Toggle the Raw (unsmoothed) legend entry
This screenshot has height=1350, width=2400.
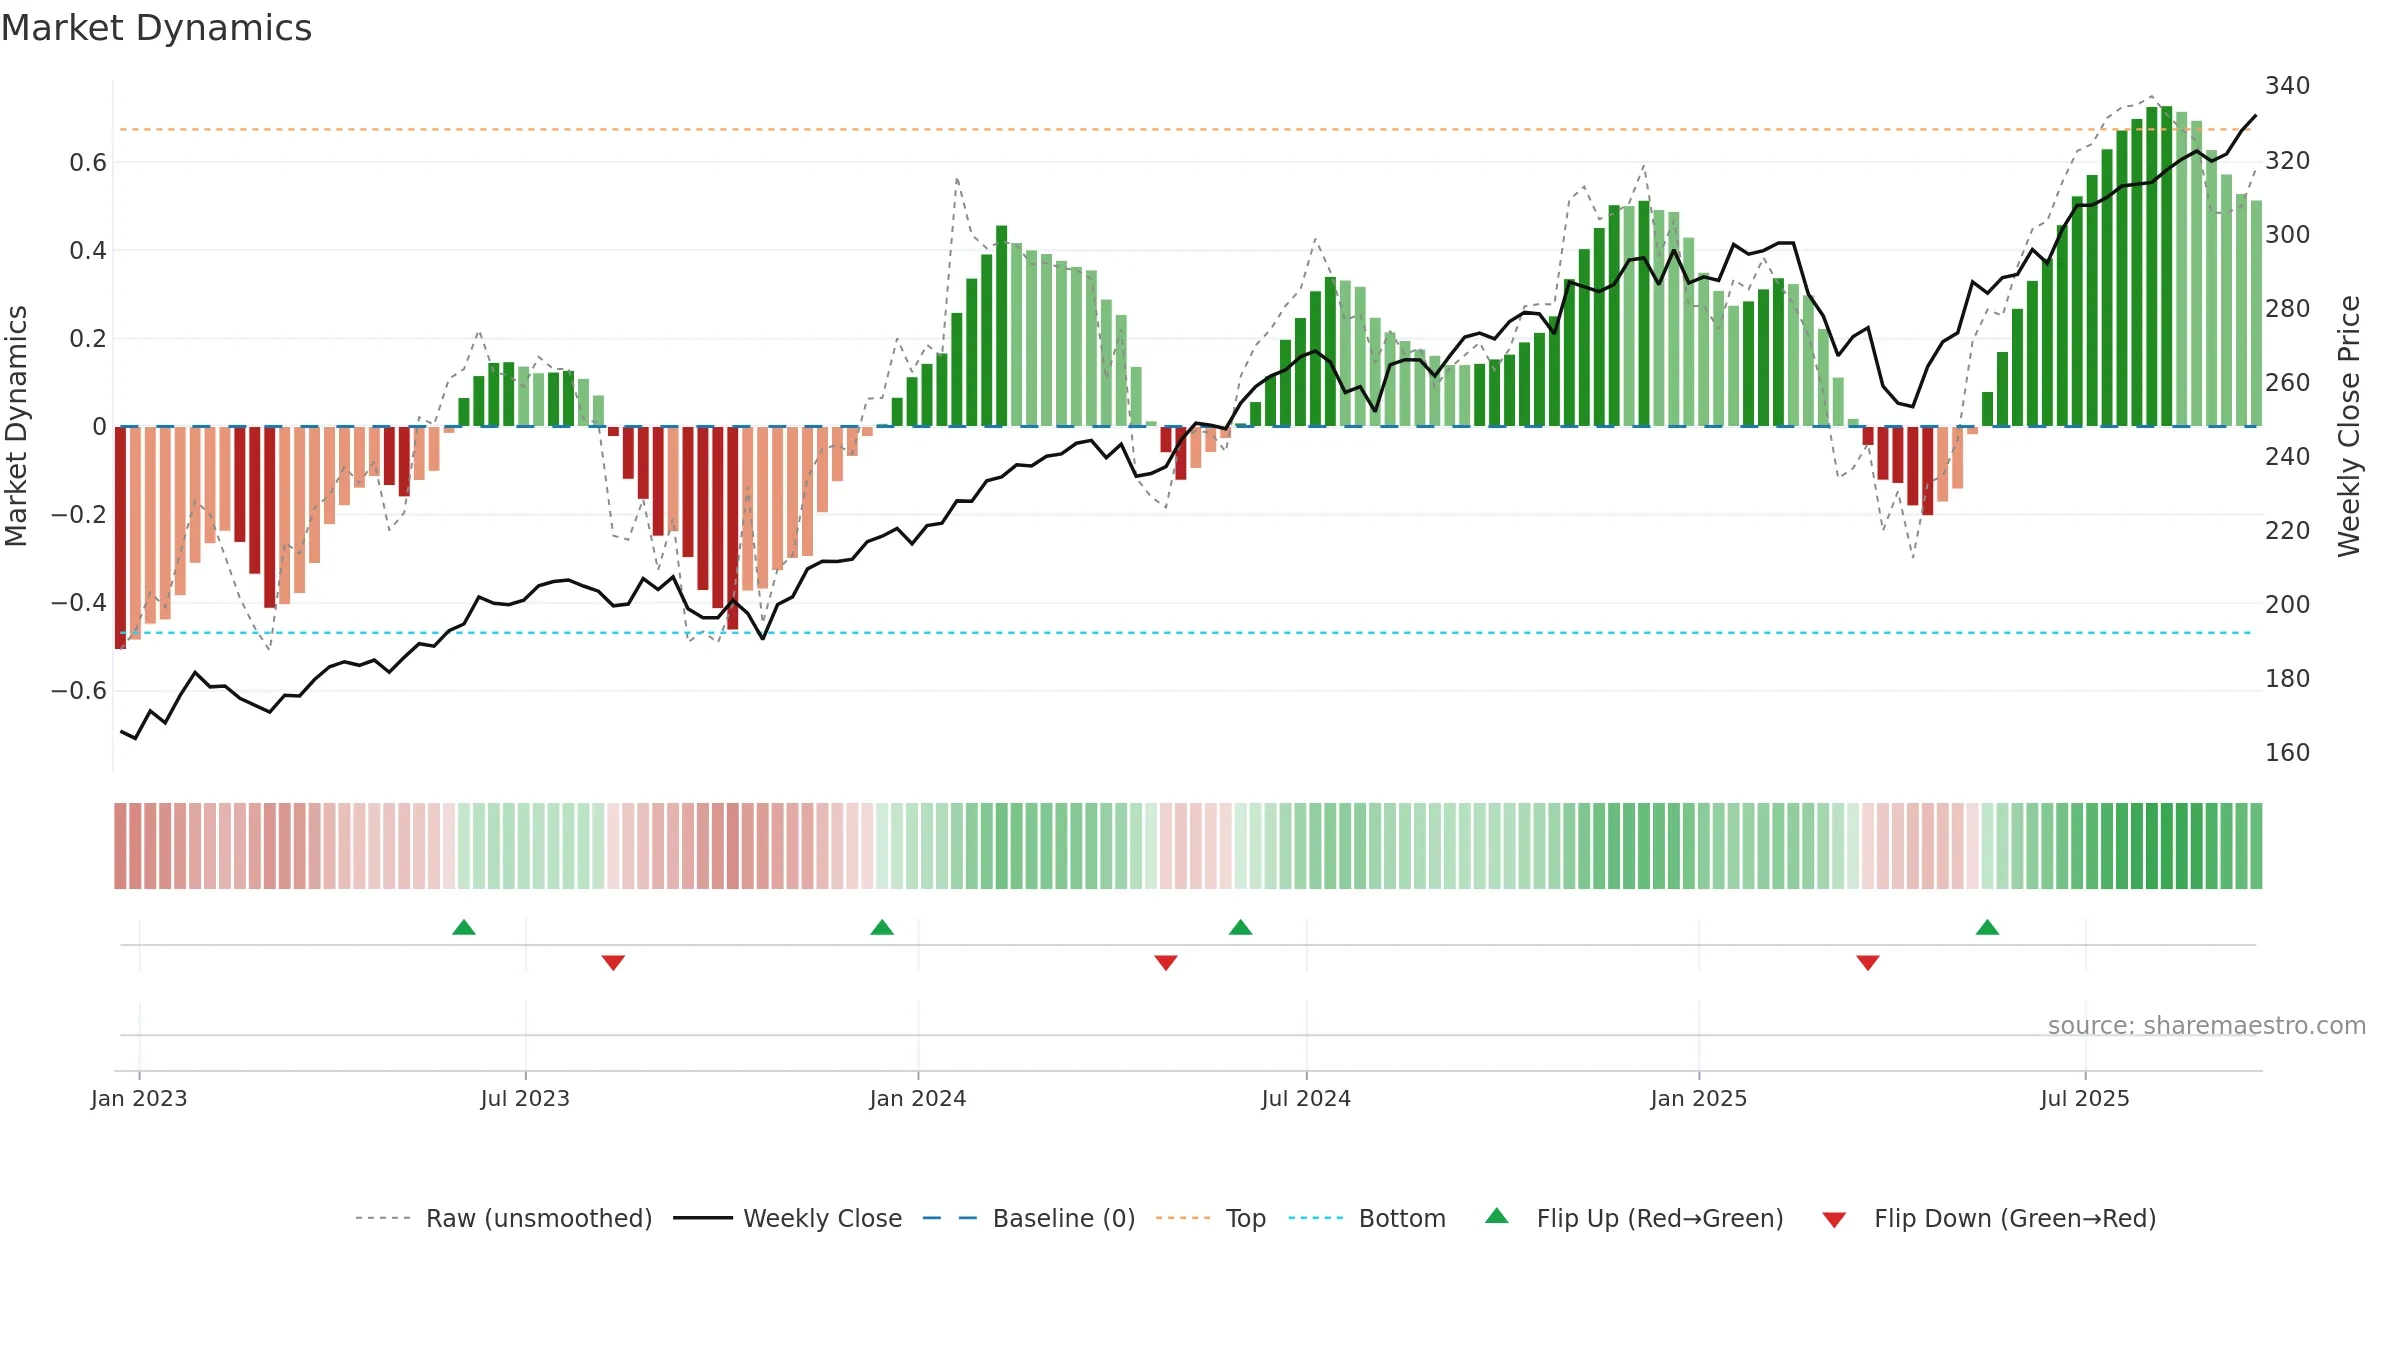tap(504, 1219)
